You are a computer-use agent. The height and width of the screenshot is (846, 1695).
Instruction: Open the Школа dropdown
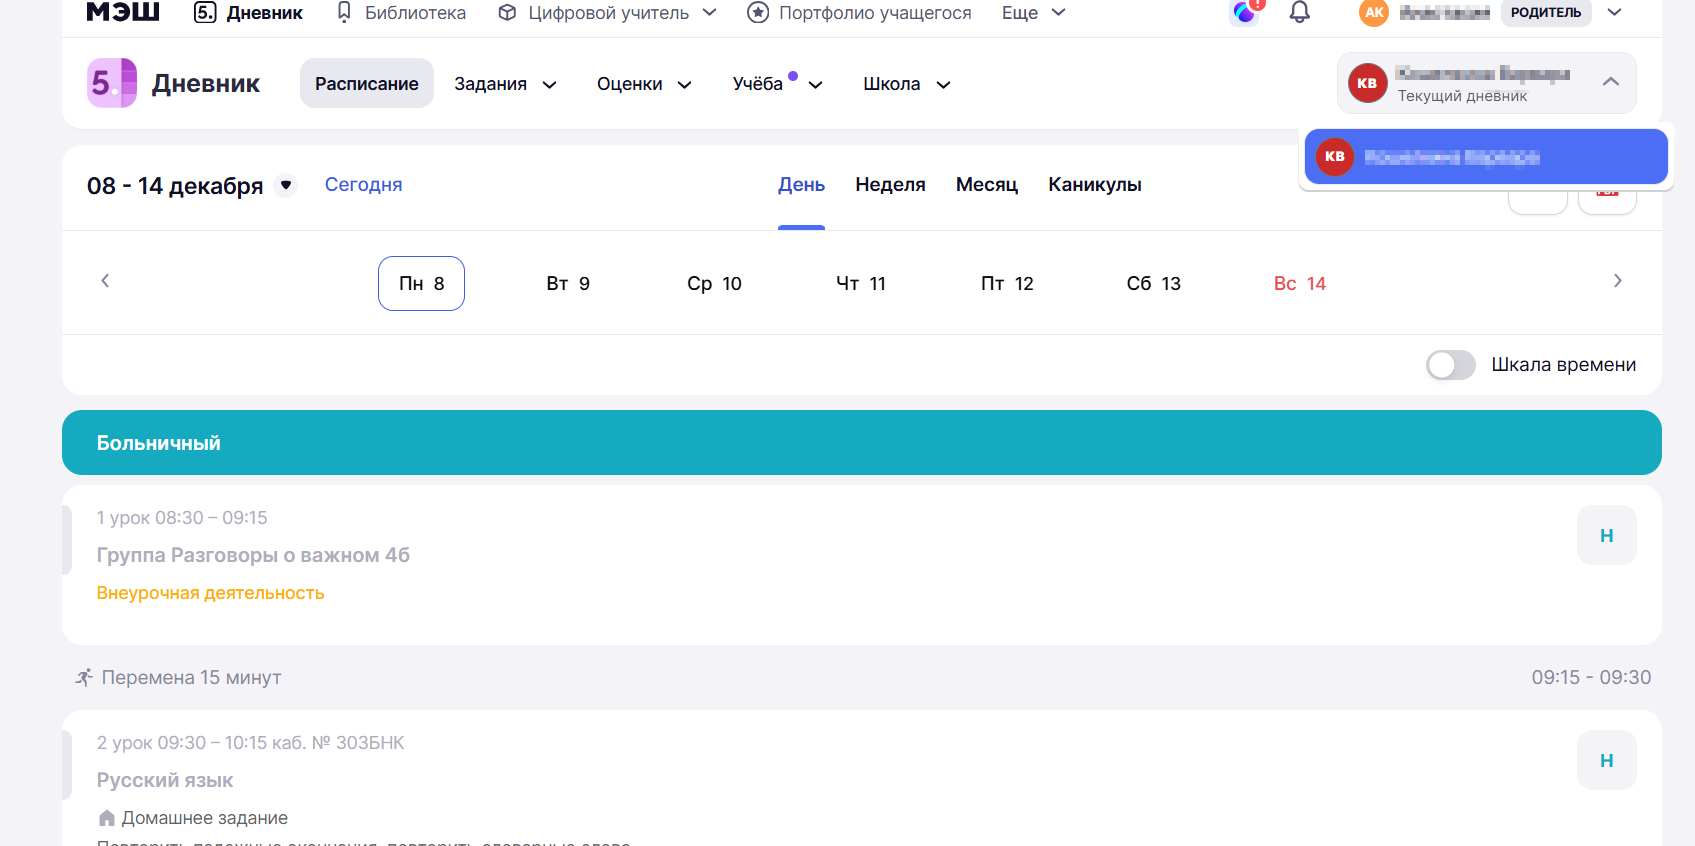[906, 84]
